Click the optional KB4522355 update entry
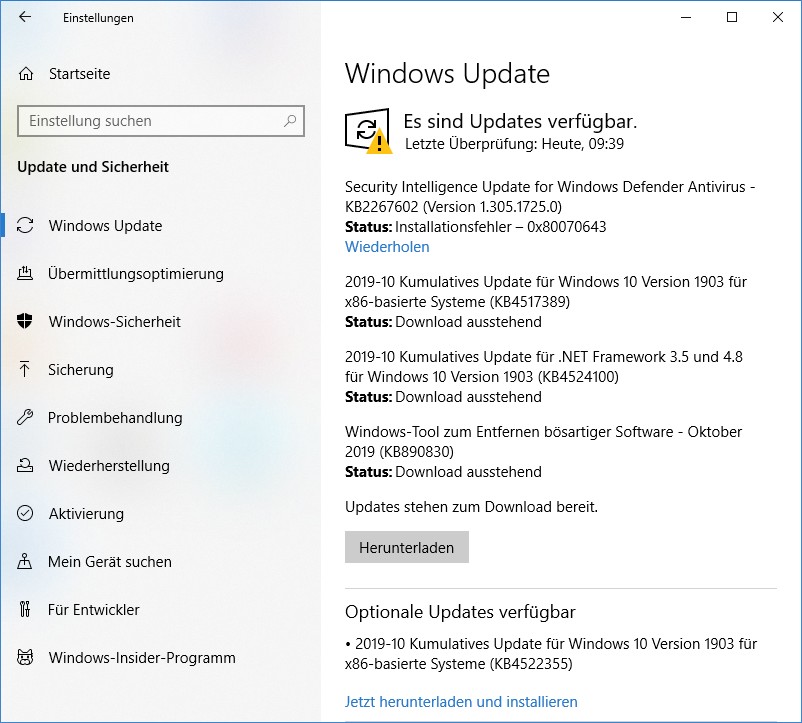802x723 pixels. point(551,653)
